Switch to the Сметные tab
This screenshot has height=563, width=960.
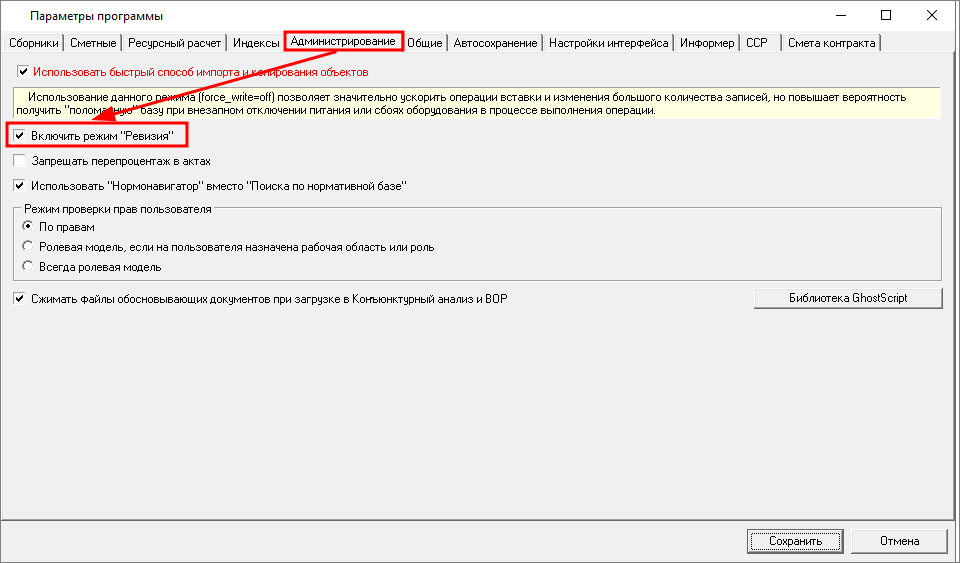94,43
